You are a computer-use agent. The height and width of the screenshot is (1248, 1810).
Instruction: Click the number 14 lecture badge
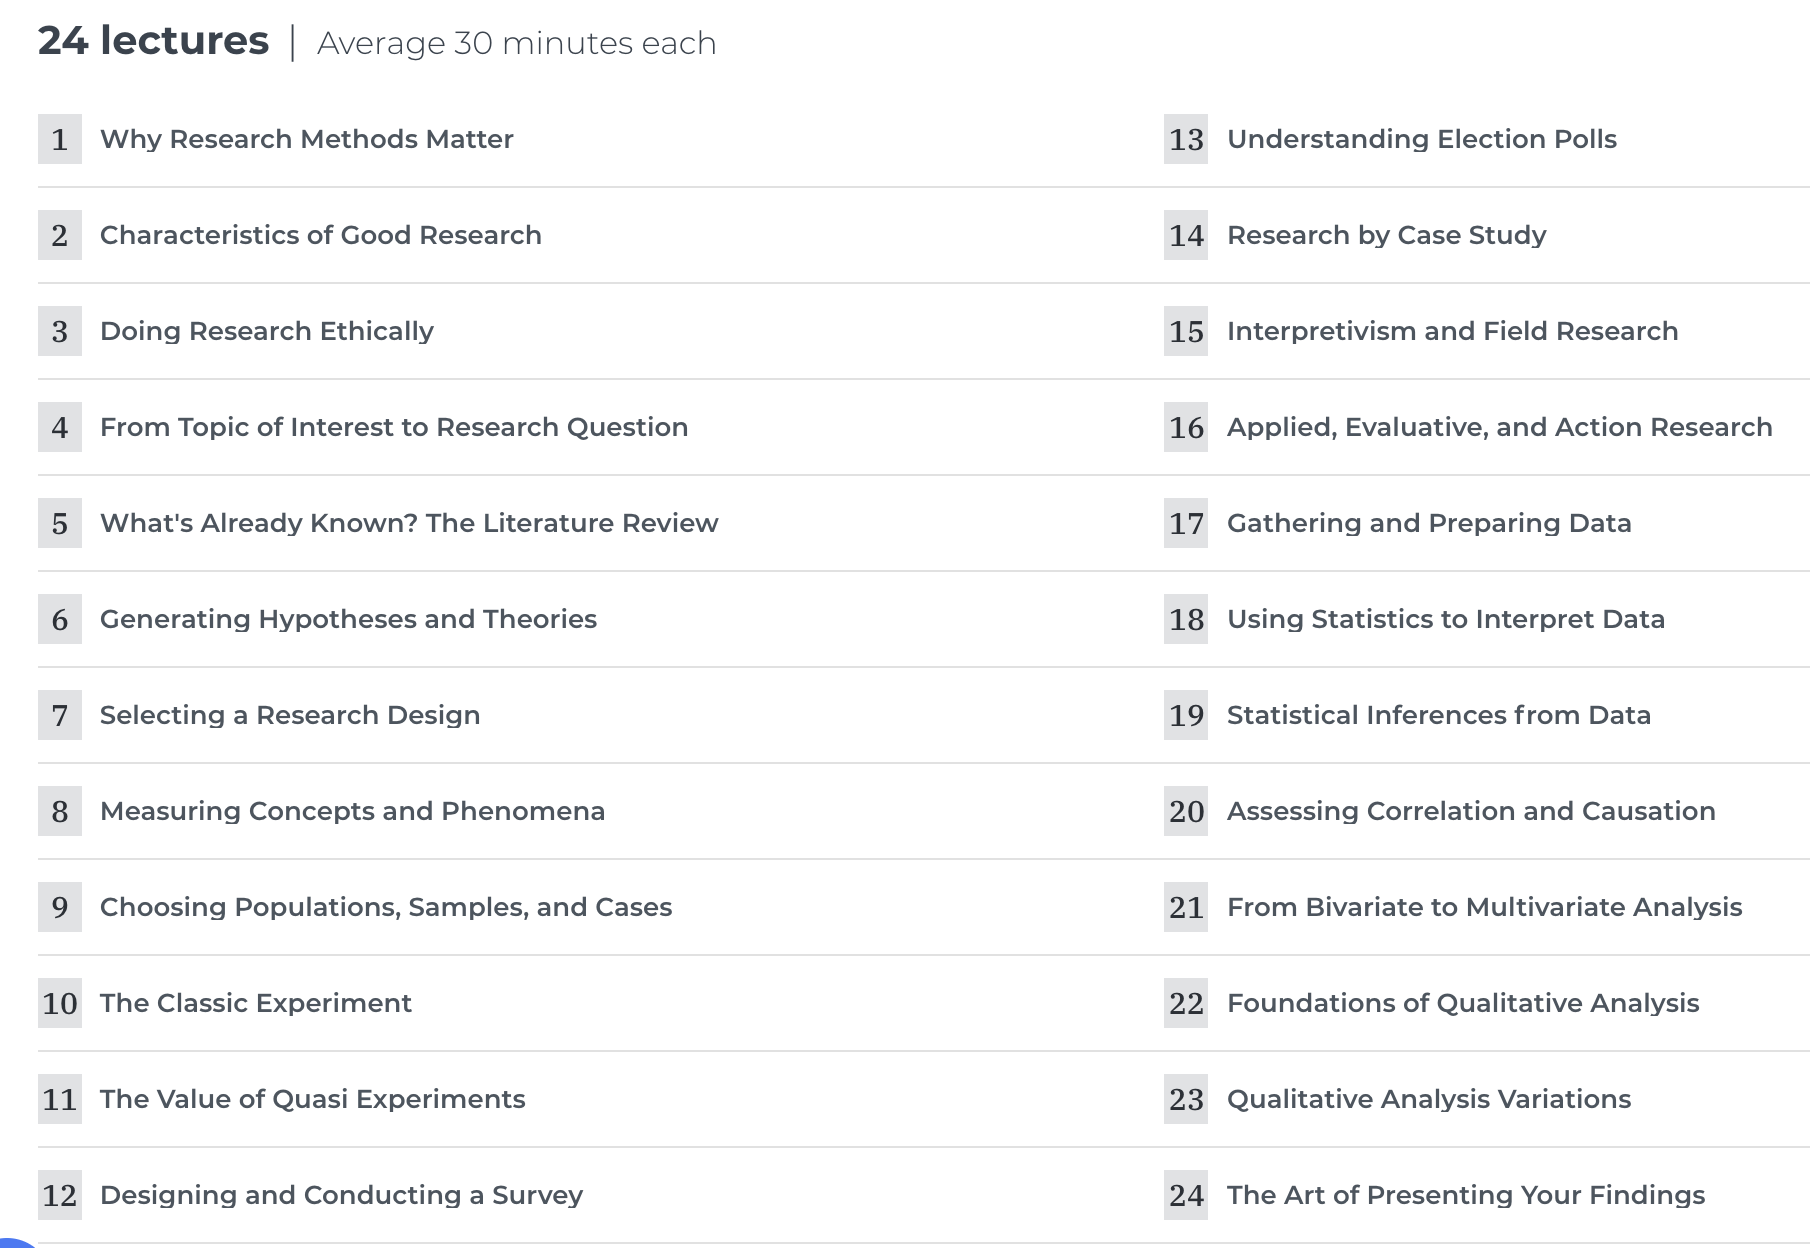(x=1186, y=235)
